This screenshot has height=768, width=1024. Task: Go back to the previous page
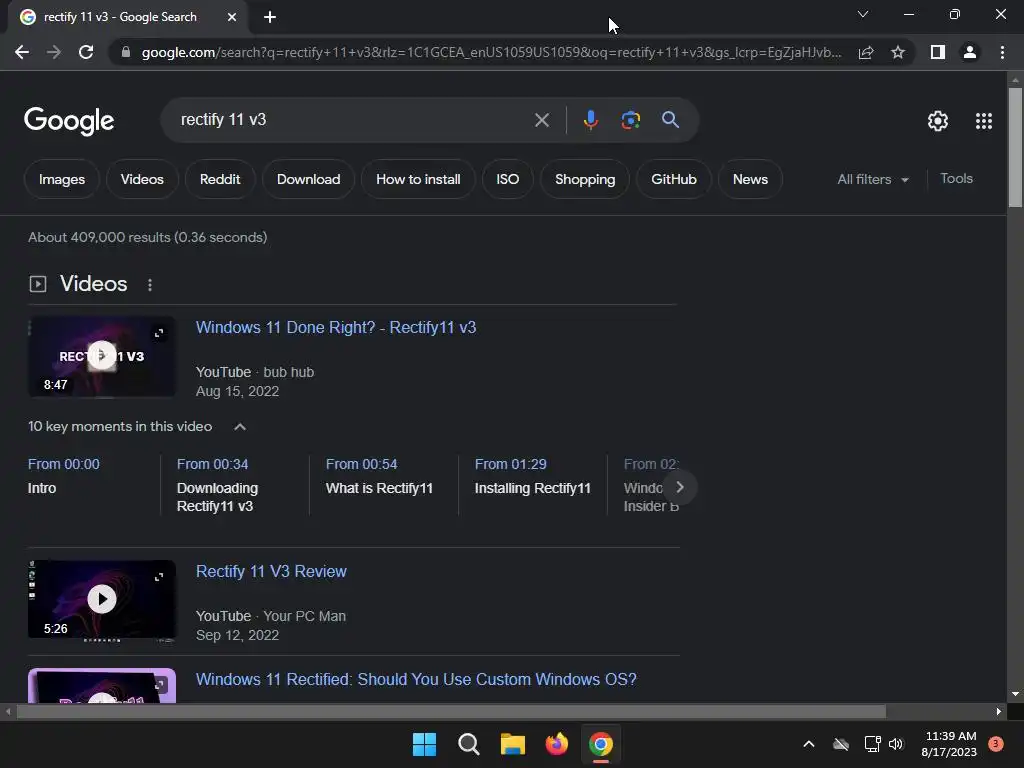coord(22,52)
